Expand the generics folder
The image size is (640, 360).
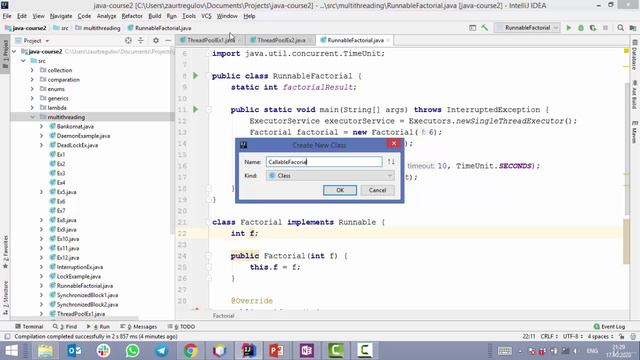[x=32, y=98]
